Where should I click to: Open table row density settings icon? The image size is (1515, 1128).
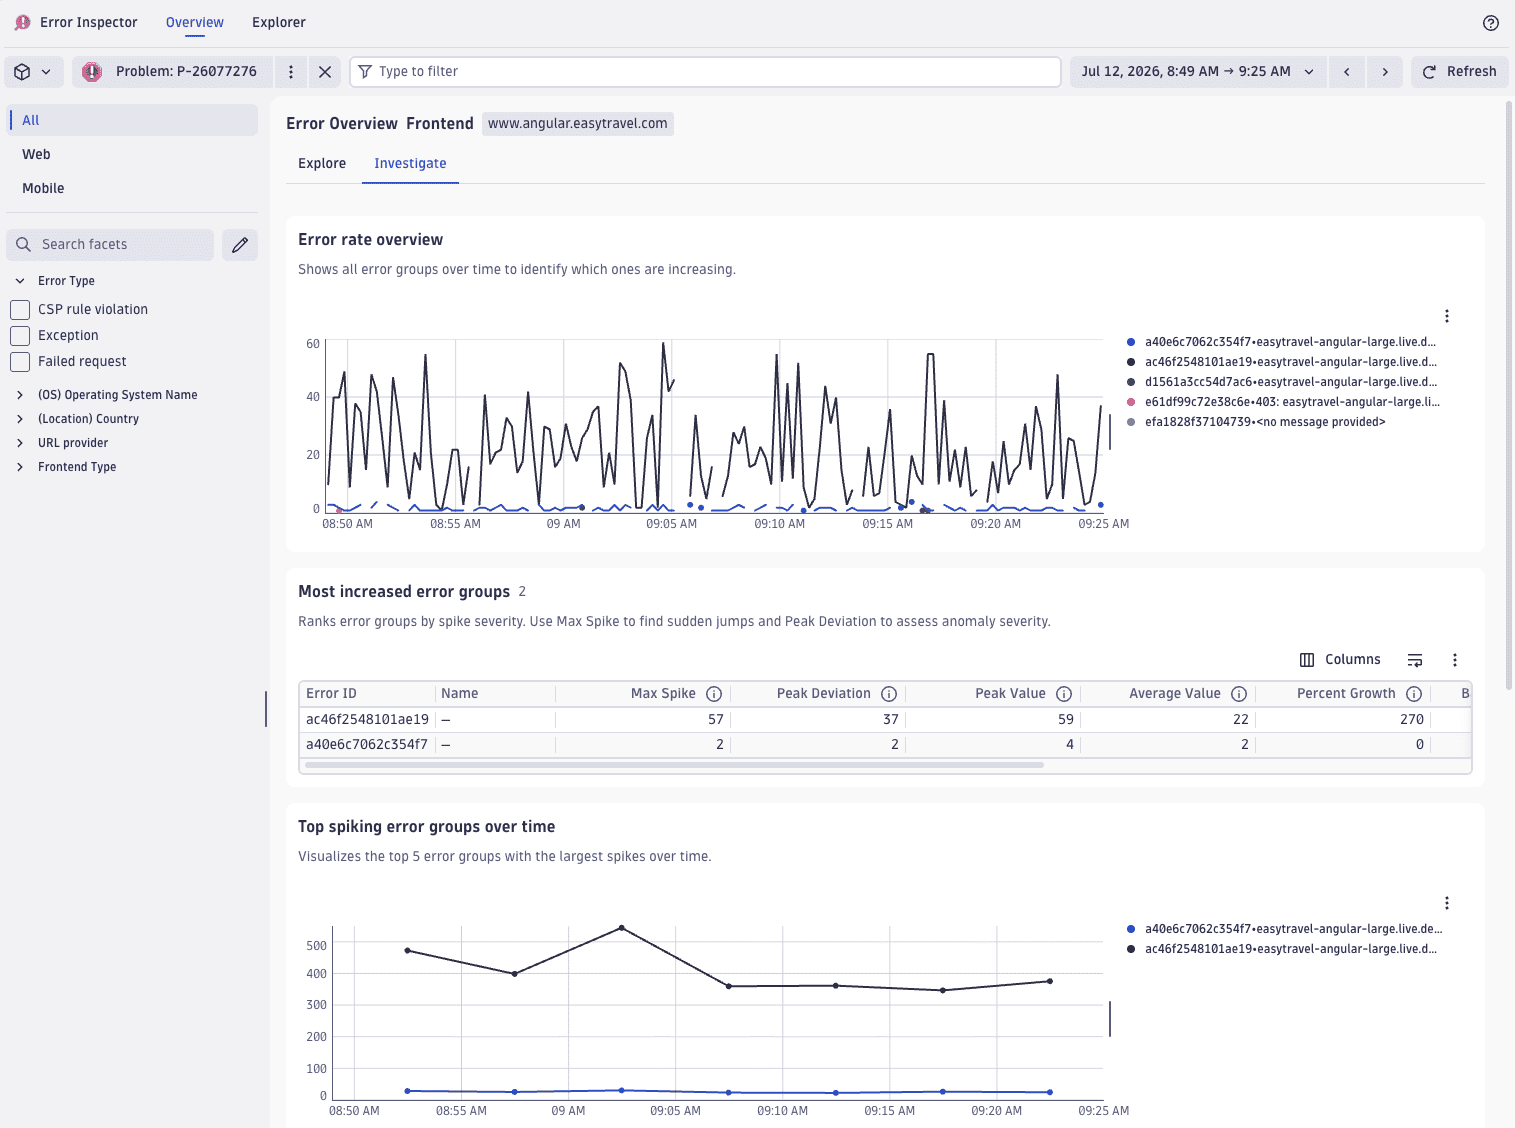point(1415,660)
